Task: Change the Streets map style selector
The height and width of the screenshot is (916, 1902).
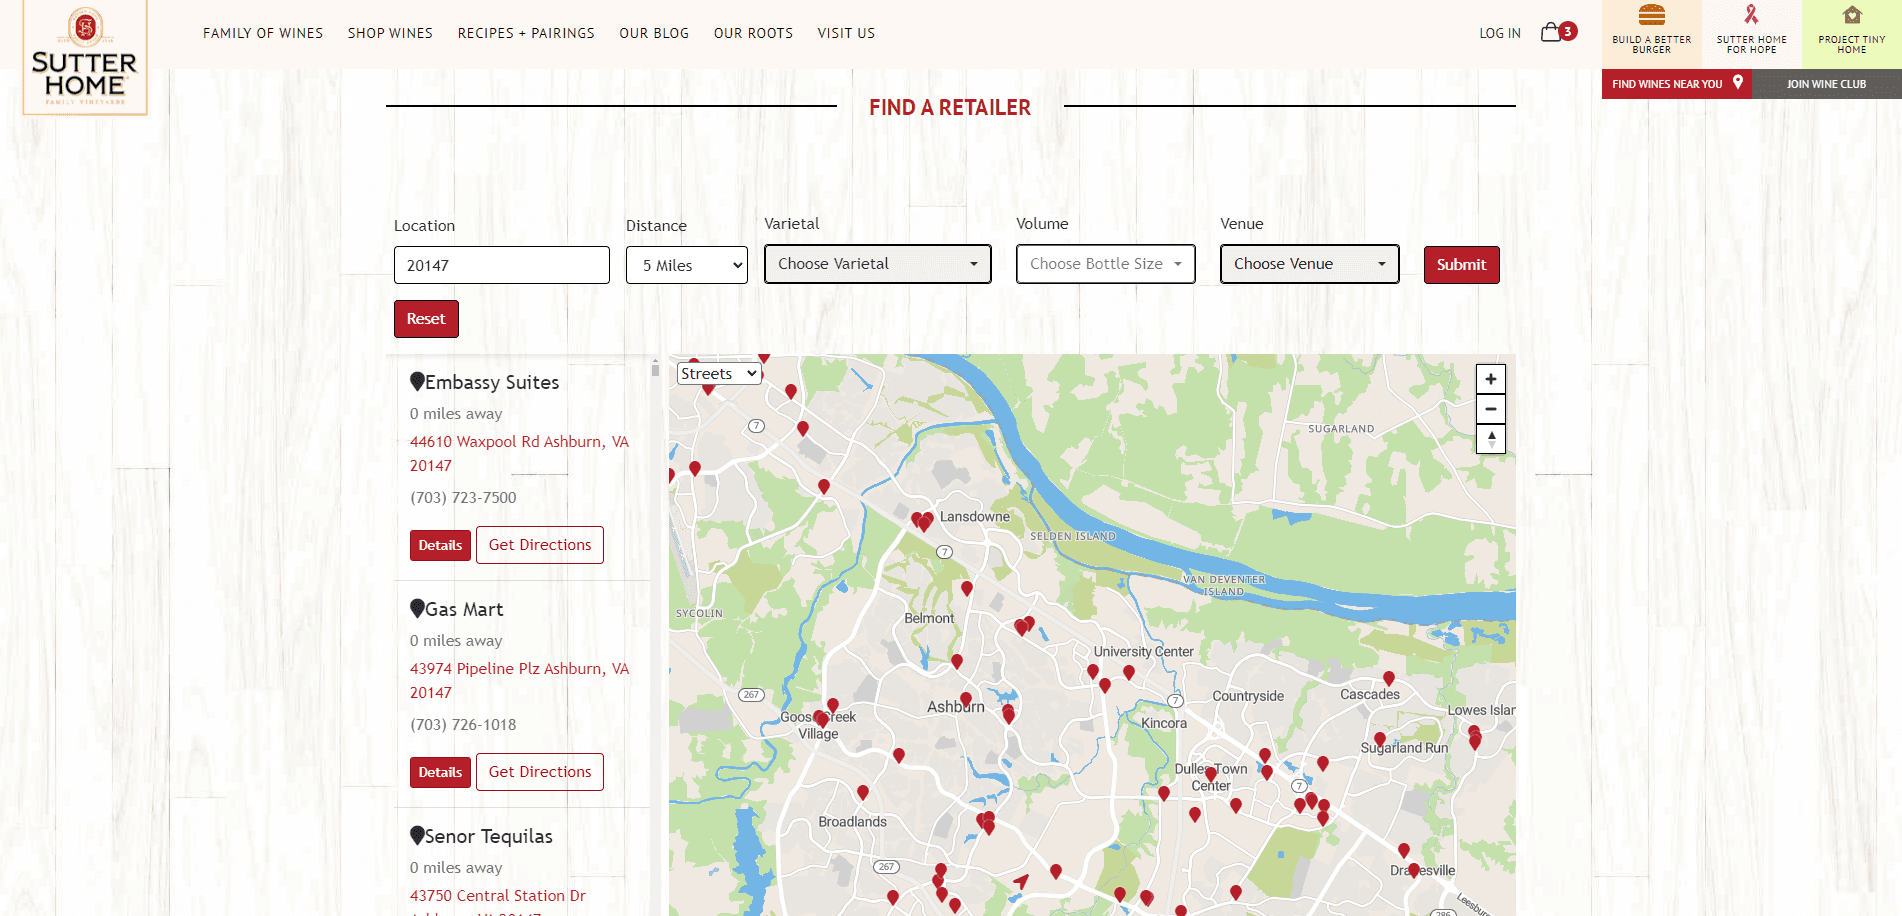Action: [x=719, y=373]
